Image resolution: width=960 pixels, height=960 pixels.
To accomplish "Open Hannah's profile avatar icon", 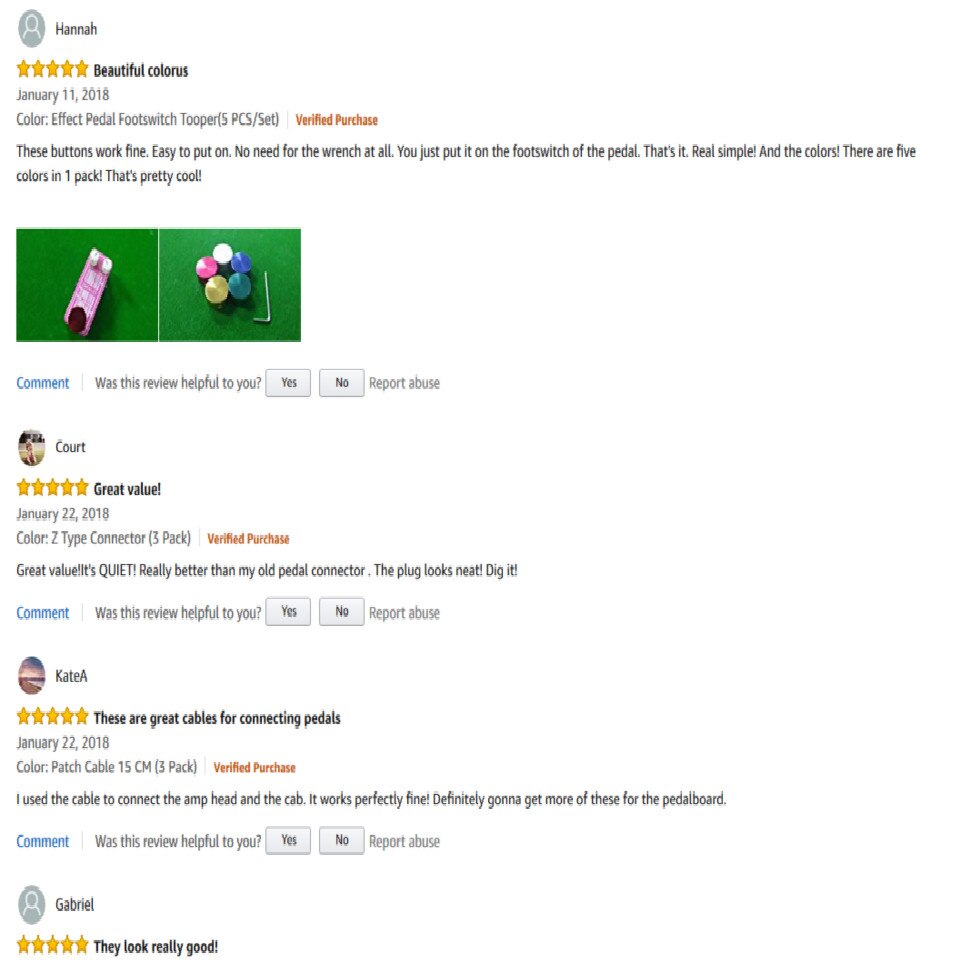I will 32,29.
